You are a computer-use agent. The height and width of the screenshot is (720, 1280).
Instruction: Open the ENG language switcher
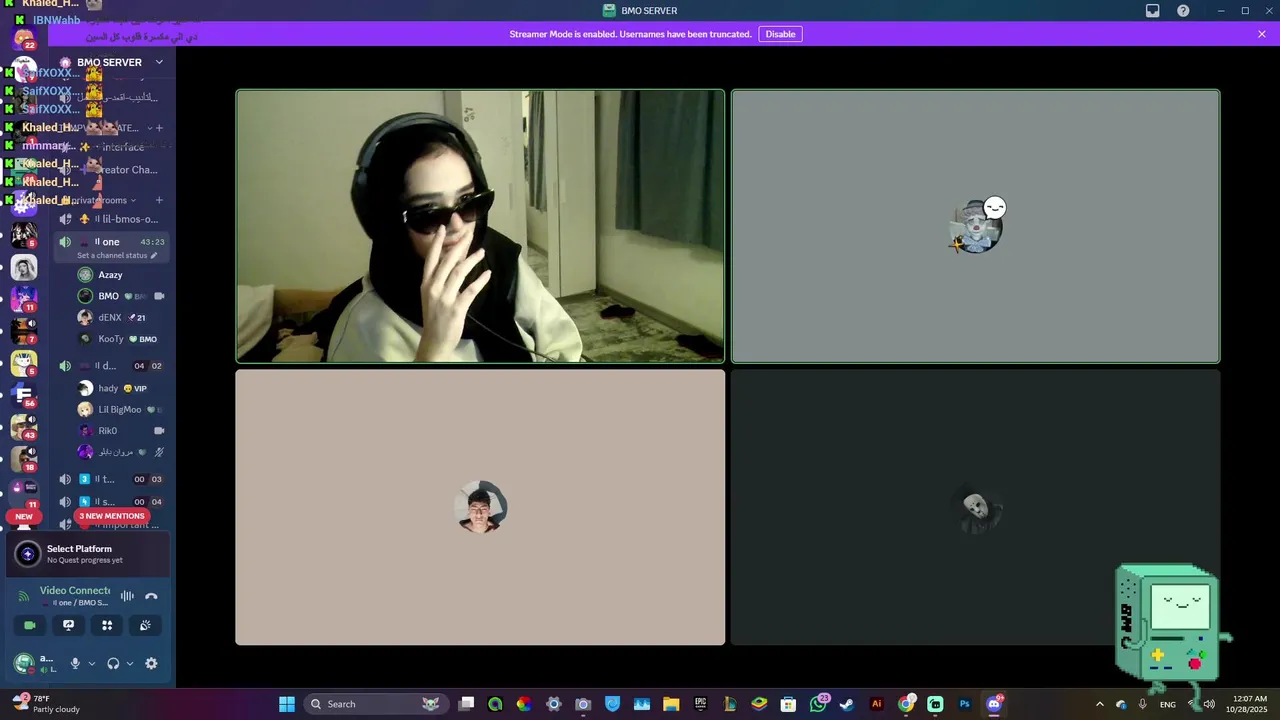1168,704
